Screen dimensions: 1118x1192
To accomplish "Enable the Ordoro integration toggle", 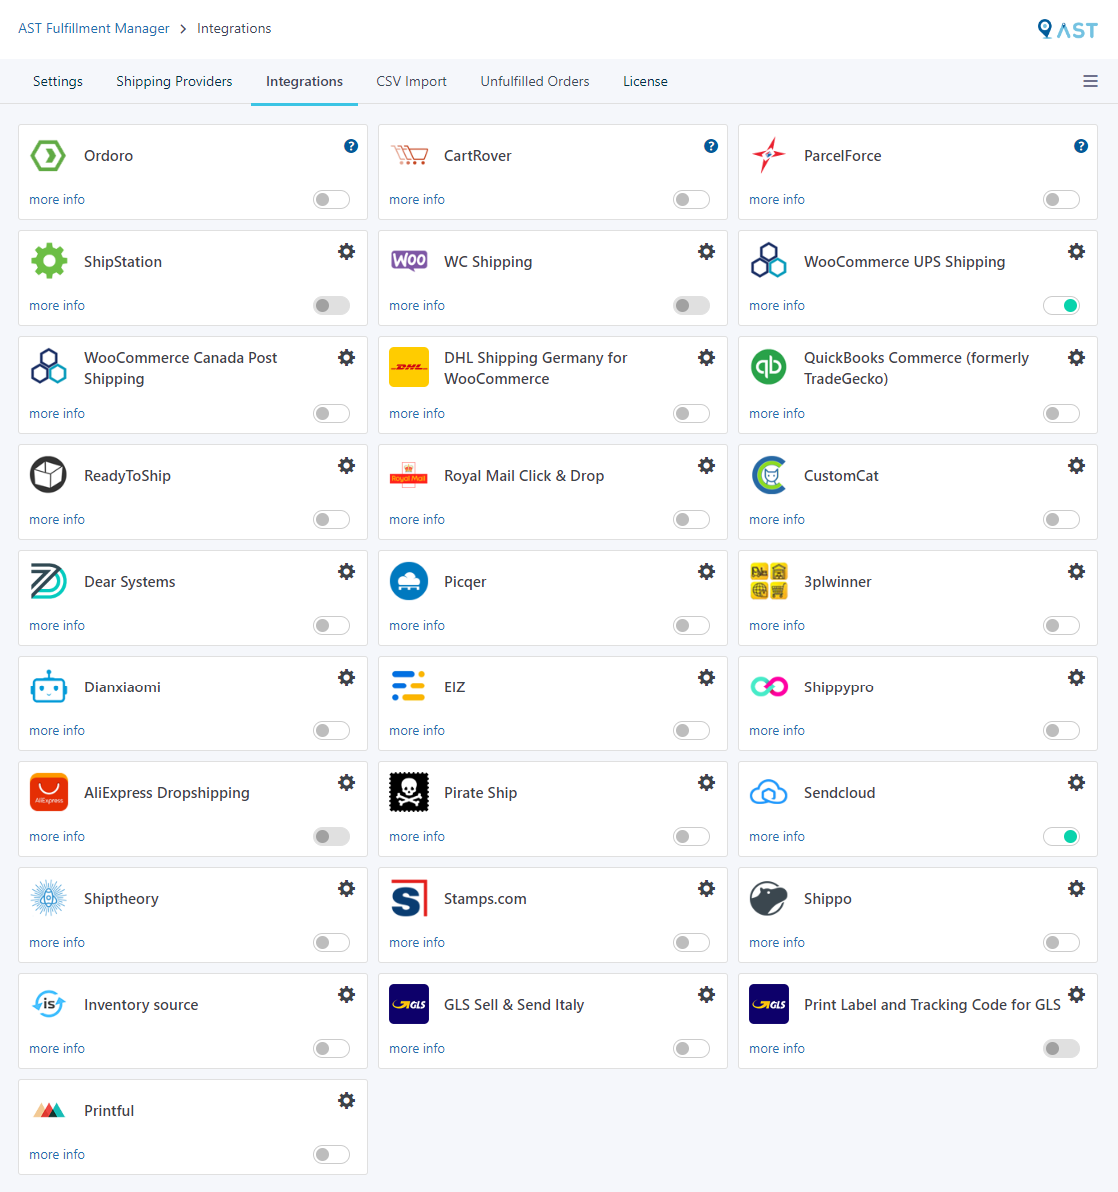I will tap(330, 199).
